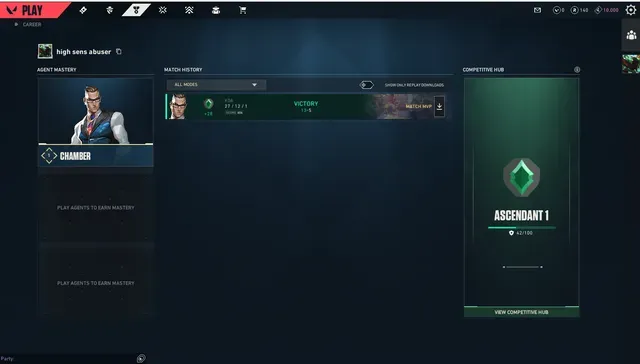Viewport: 640px width, 364px height.
Task: Click the MATCH HISTORY section header
Action: [183, 70]
